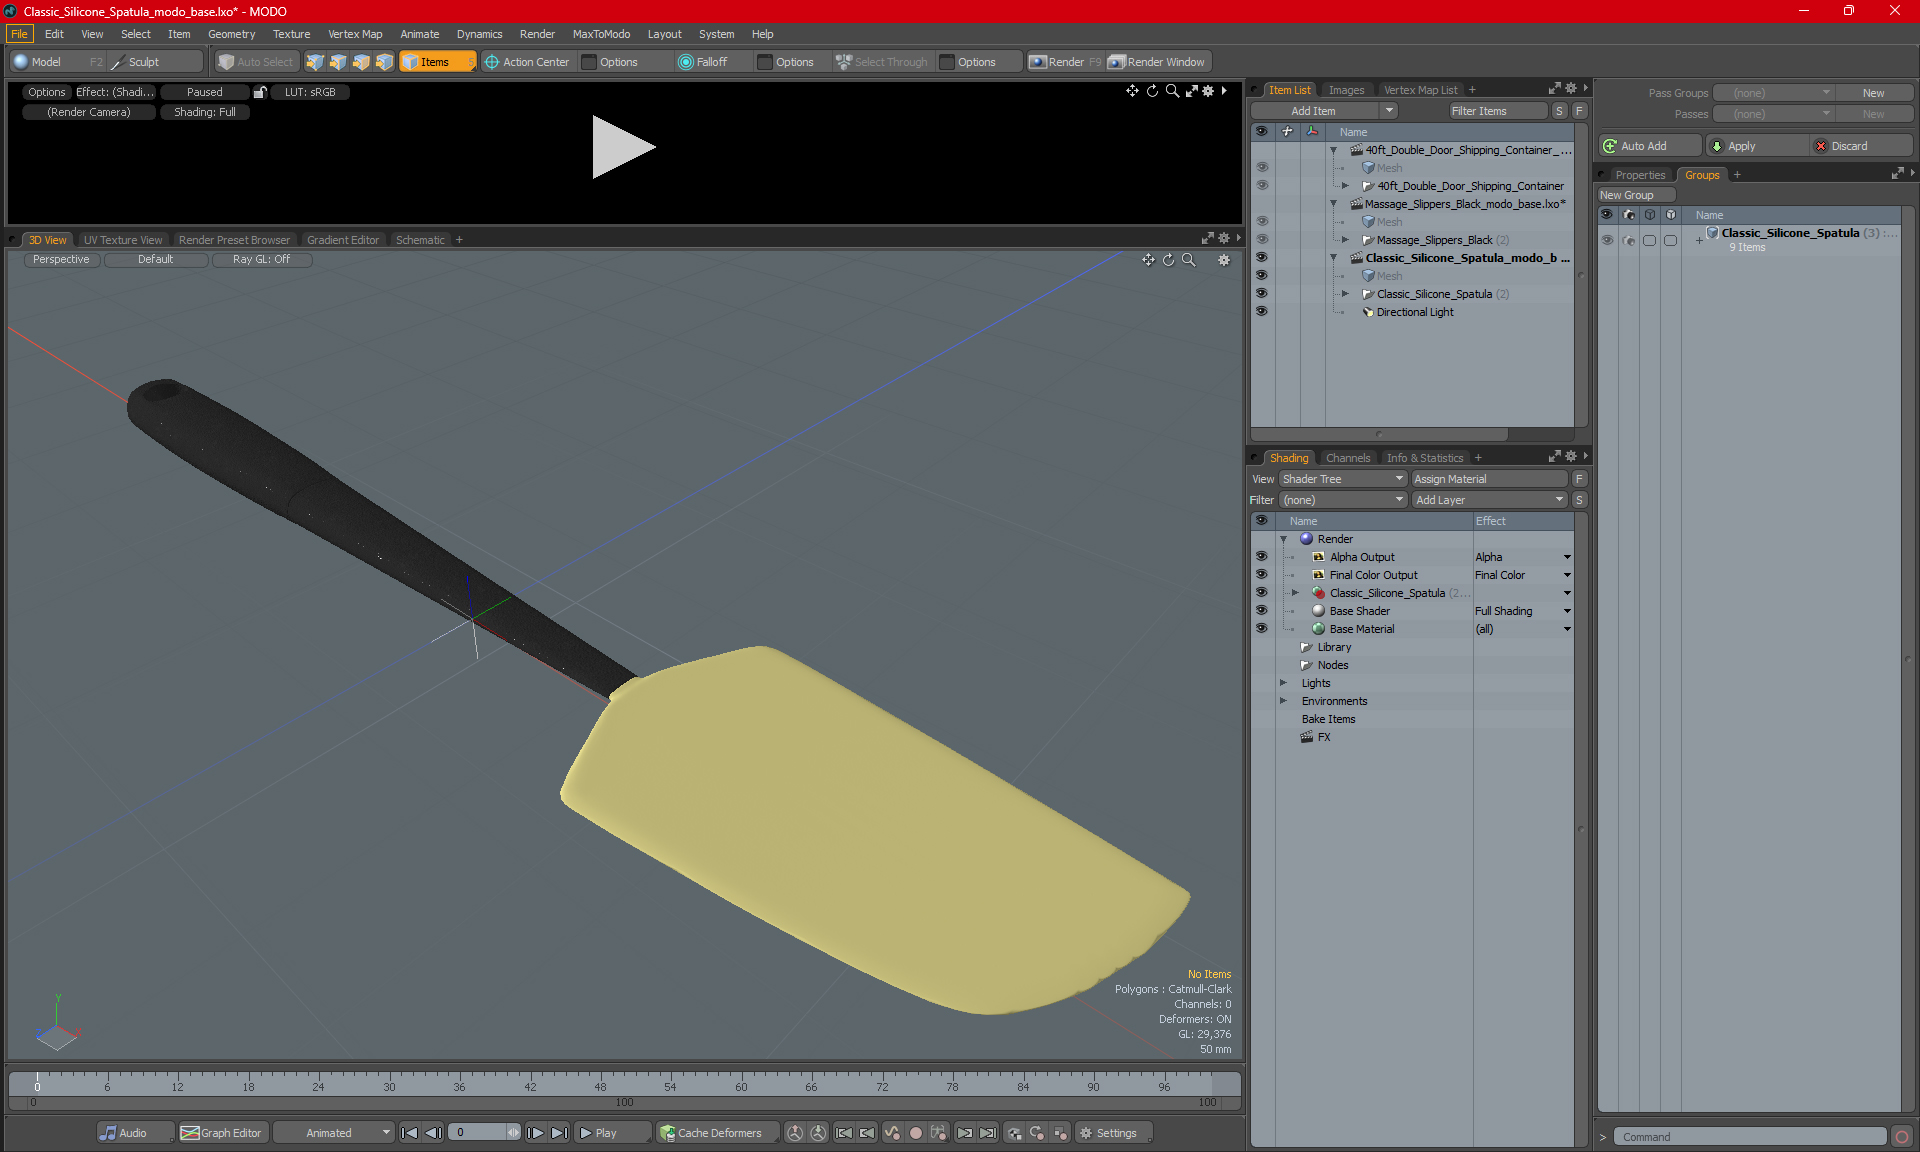Viewport: 1920px width, 1152px height.
Task: Open the Shader Tree view dropdown
Action: 1343,479
